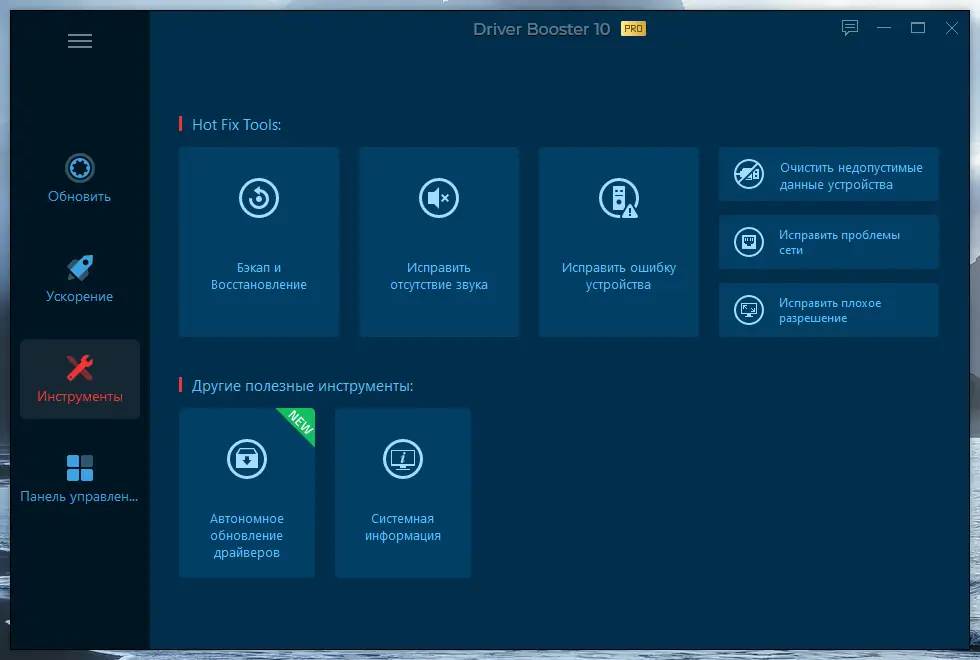Viewport: 980px width, 660px height.
Task: Click Другие полезные инструменты heading
Action: [x=302, y=386]
